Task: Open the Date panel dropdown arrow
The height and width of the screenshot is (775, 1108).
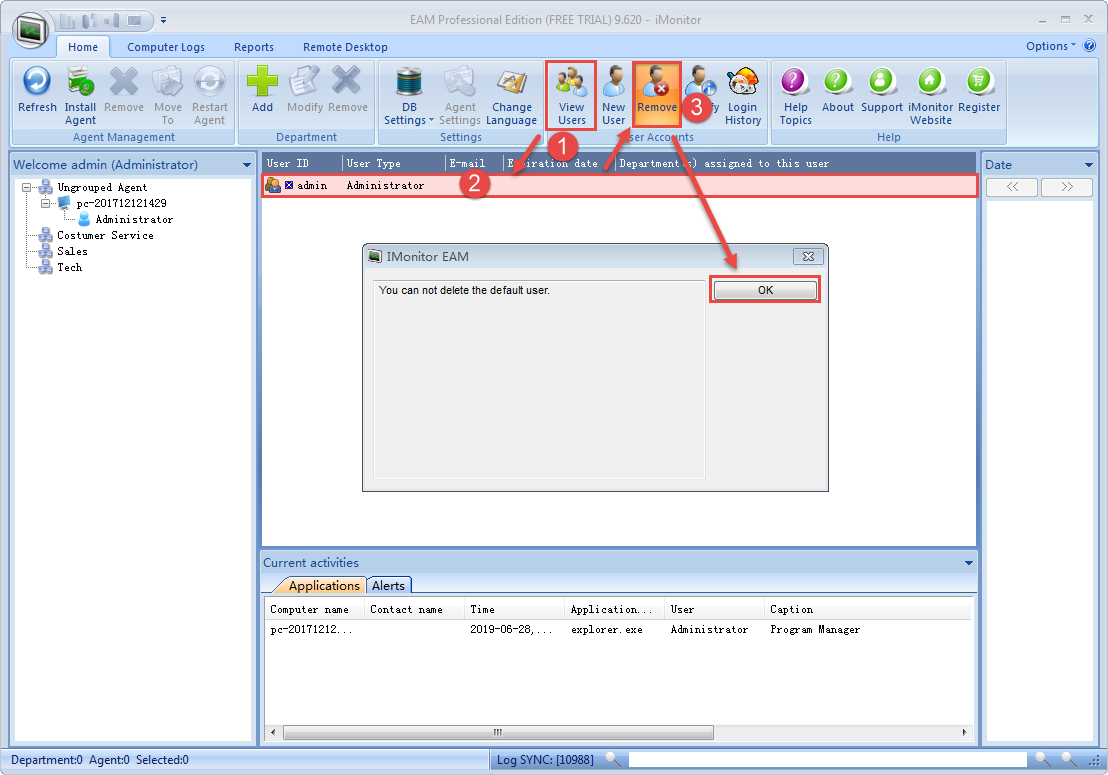Action: (1088, 165)
